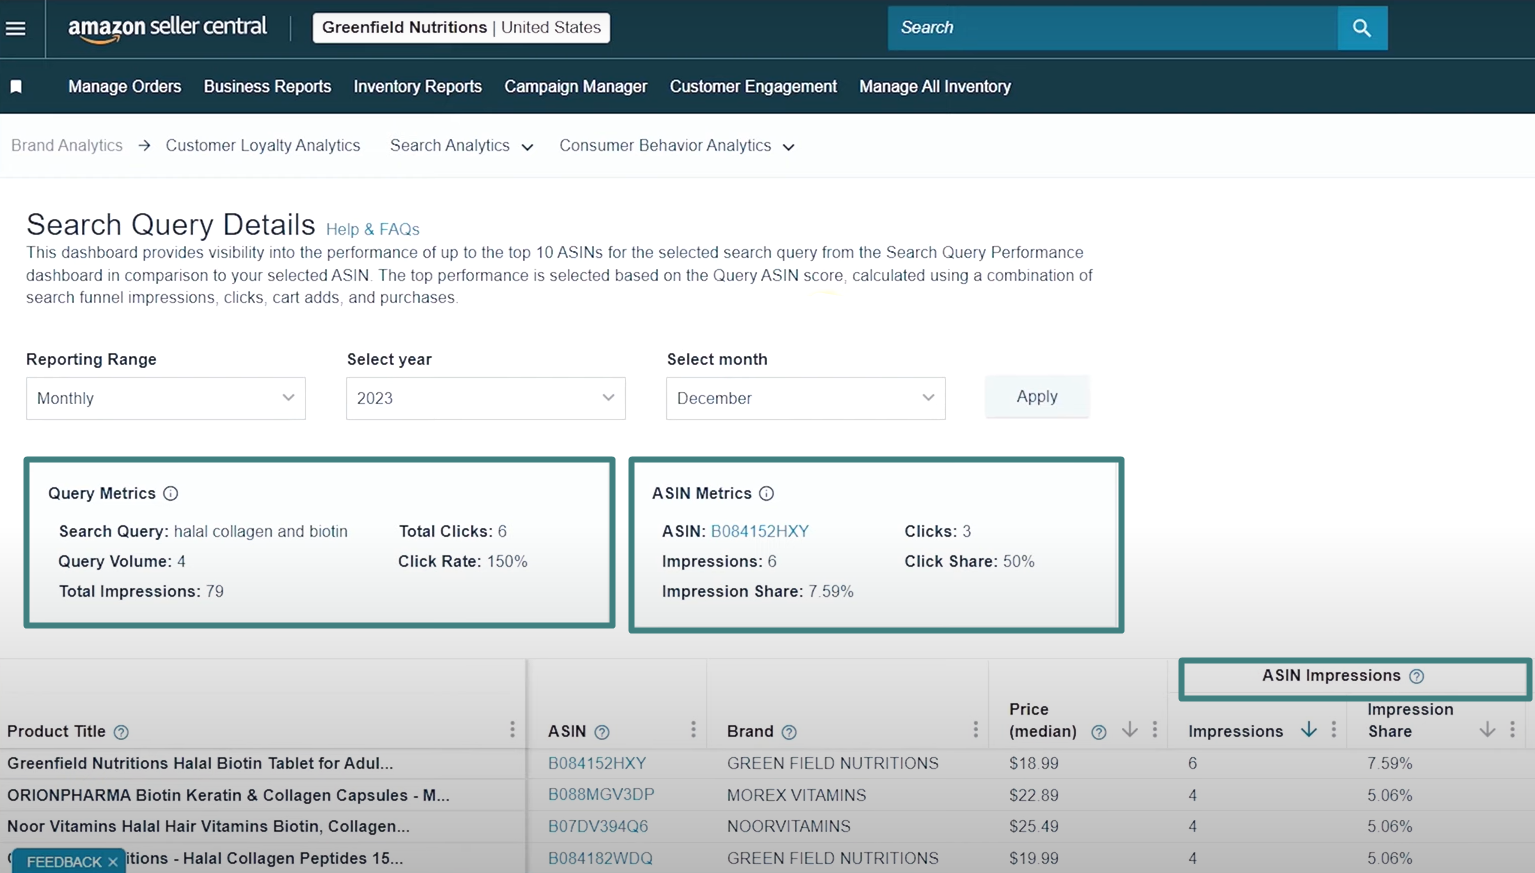This screenshot has width=1535, height=873.
Task: Open the Reporting Range Monthly dropdown
Action: coord(166,398)
